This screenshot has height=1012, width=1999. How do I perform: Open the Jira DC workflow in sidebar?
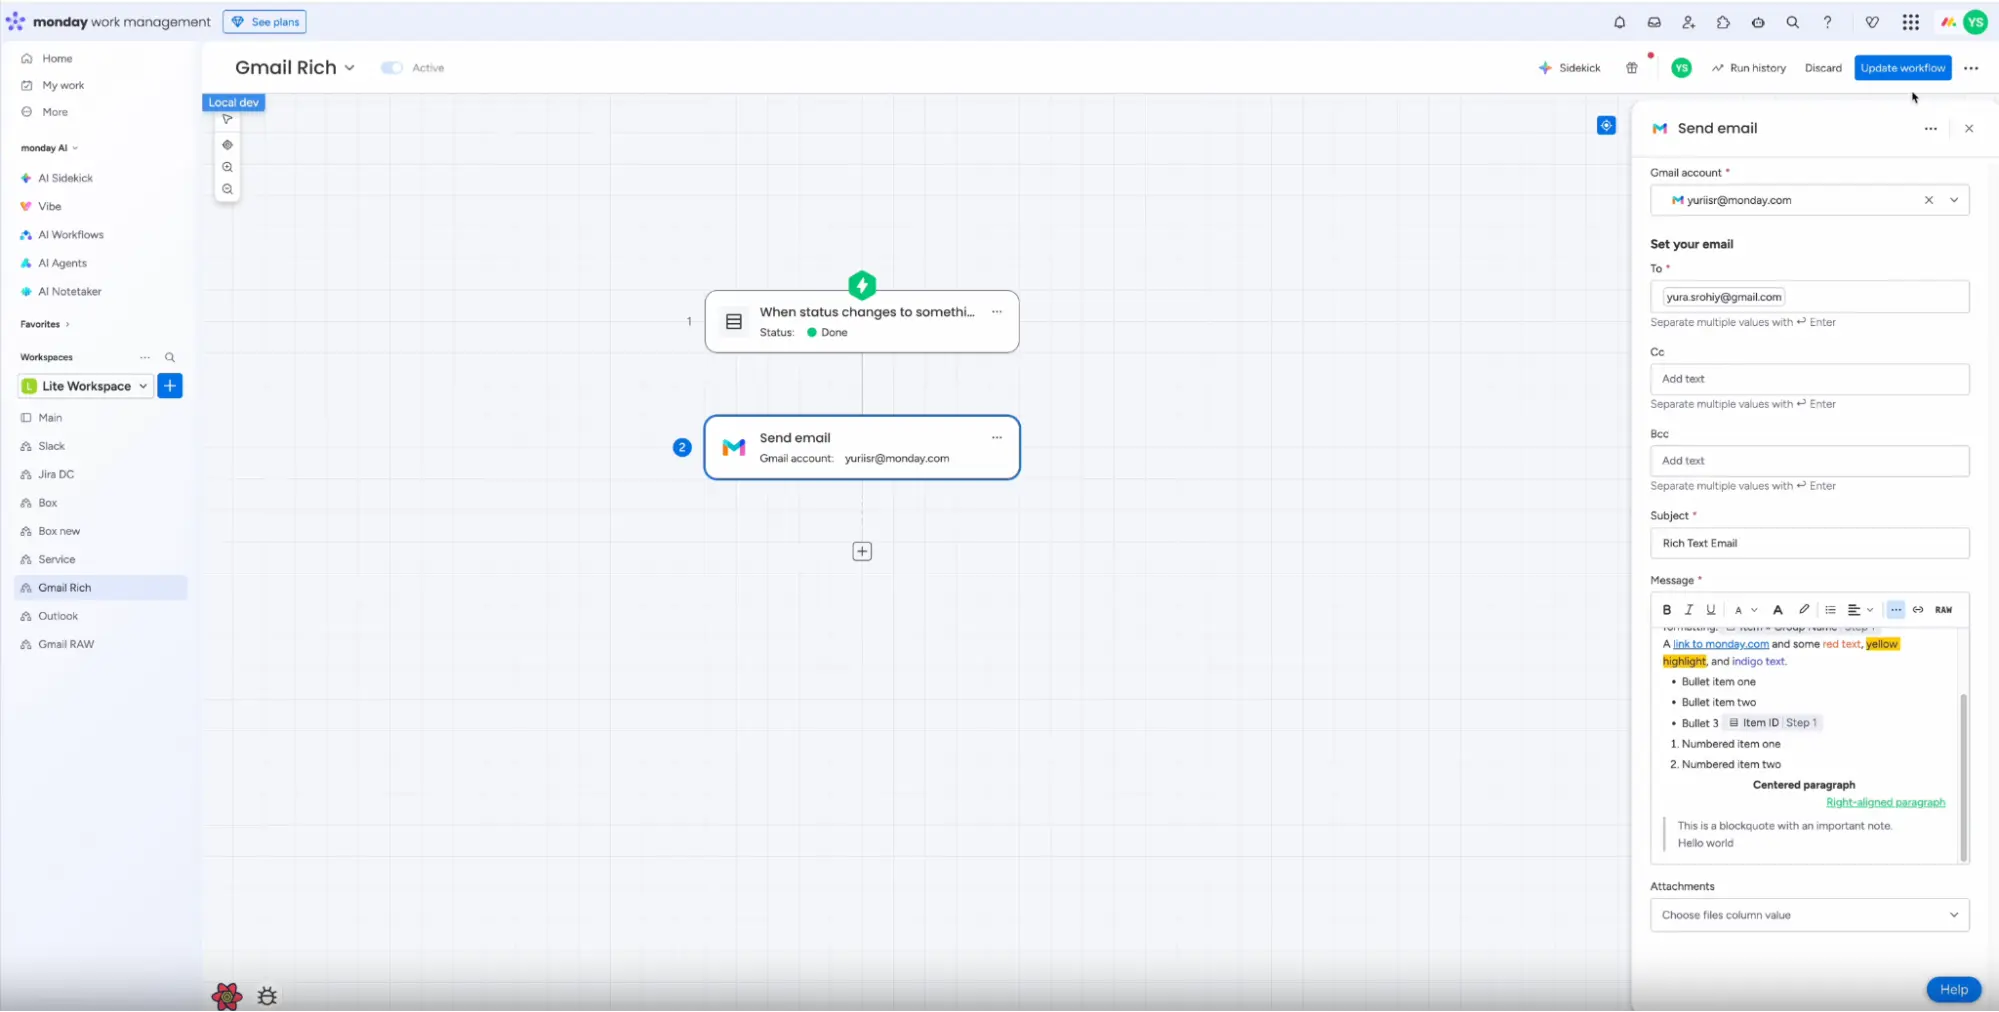coord(56,474)
